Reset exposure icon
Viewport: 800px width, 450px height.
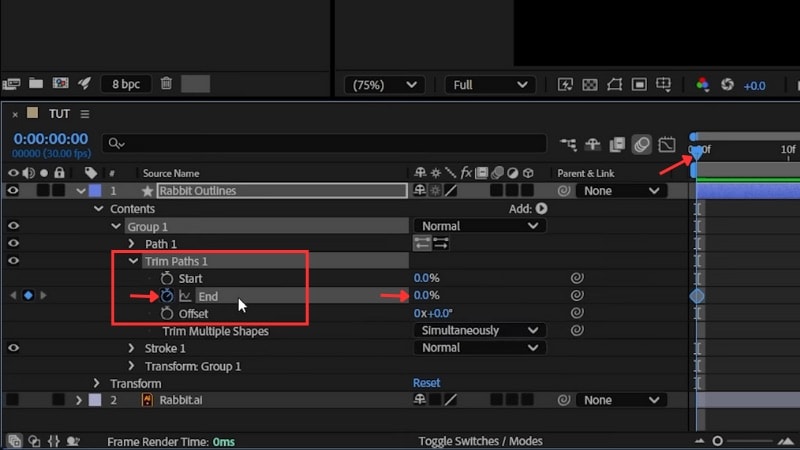pos(728,85)
